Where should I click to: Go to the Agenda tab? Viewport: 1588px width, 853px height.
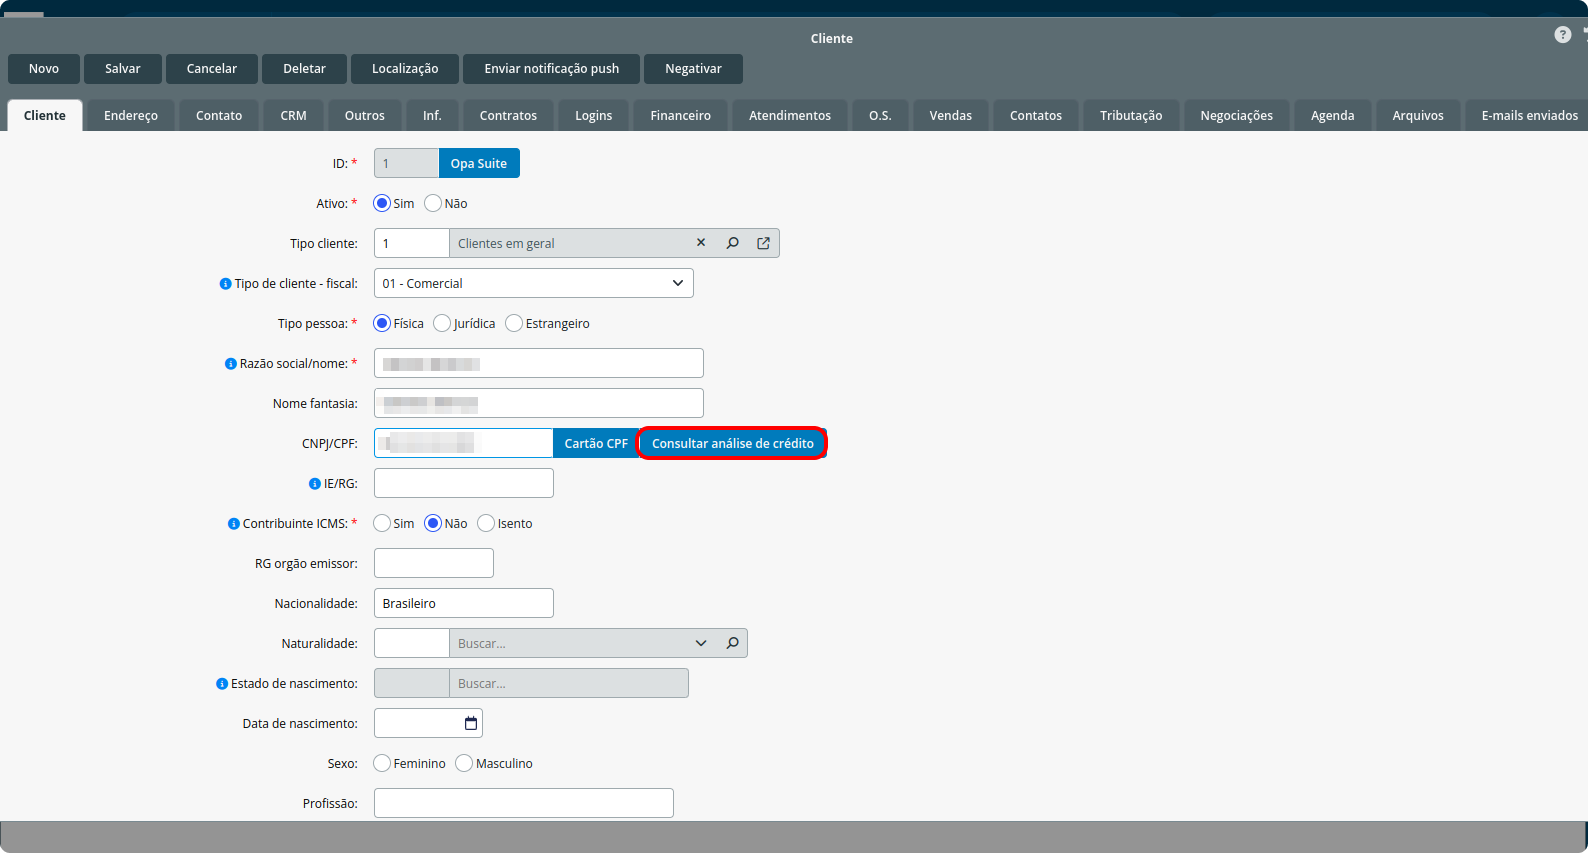(x=1332, y=115)
